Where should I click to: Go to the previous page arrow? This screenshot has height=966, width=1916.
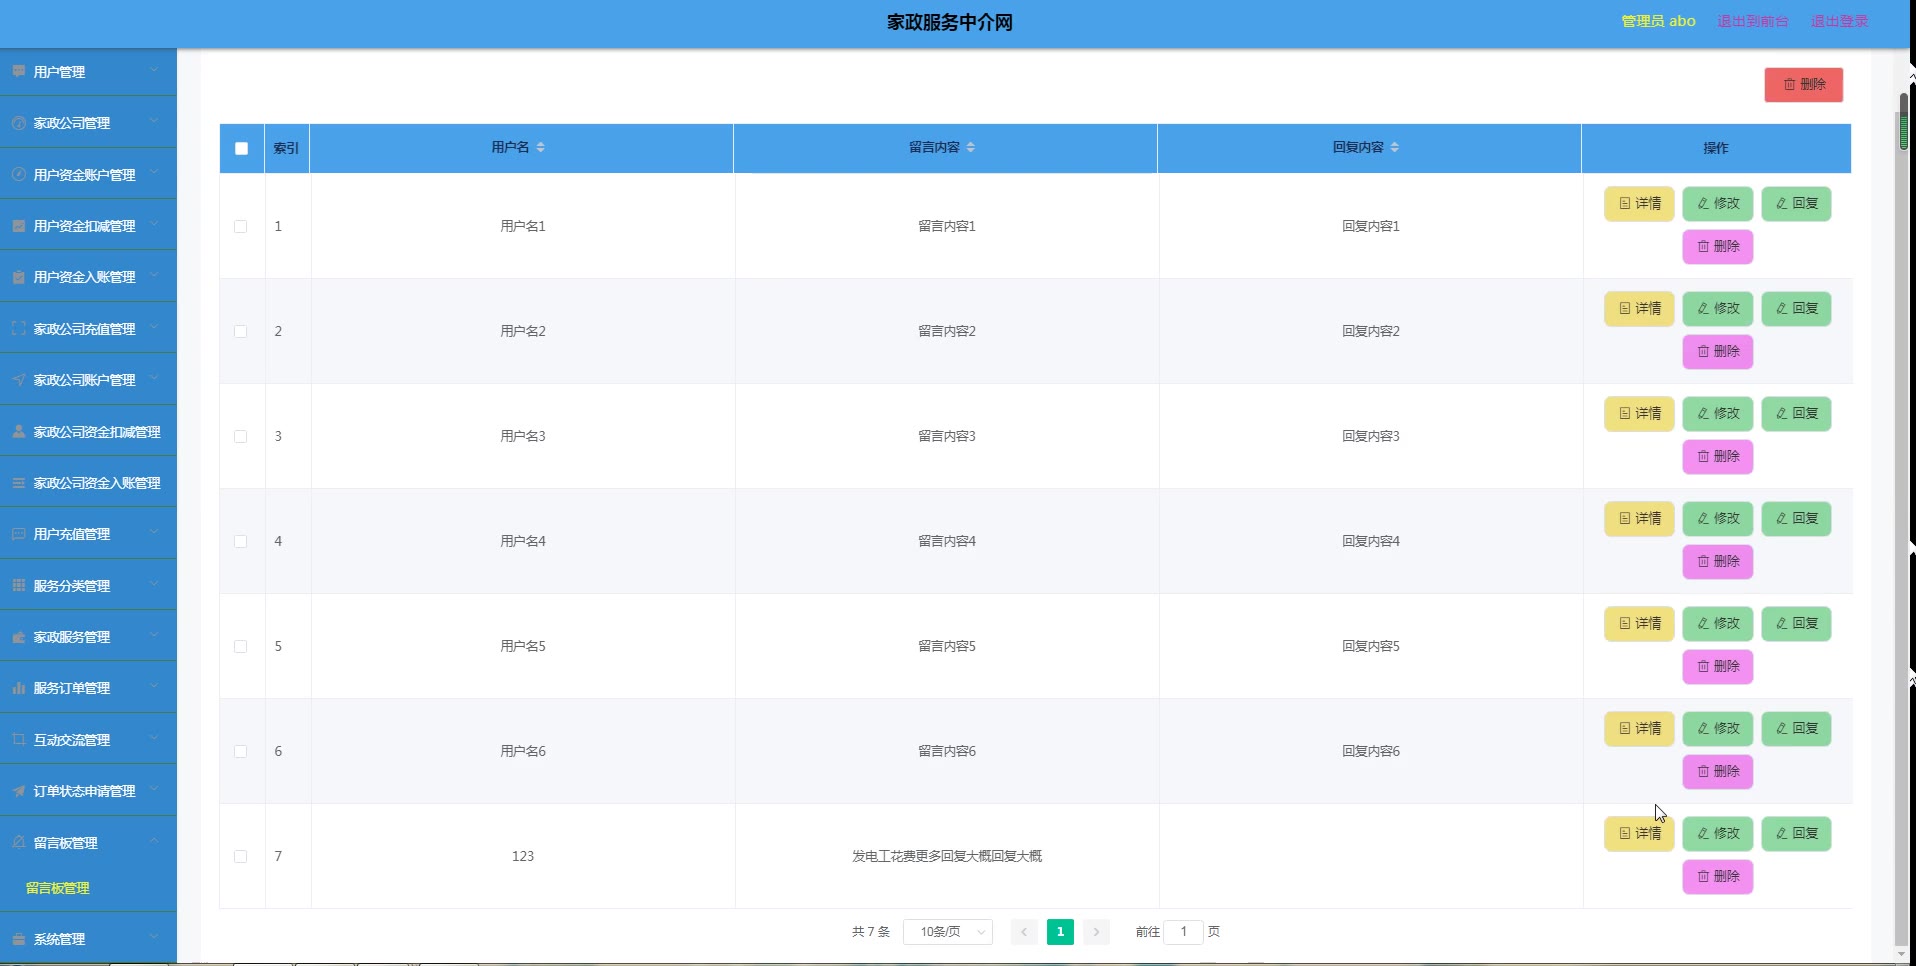click(x=1024, y=932)
